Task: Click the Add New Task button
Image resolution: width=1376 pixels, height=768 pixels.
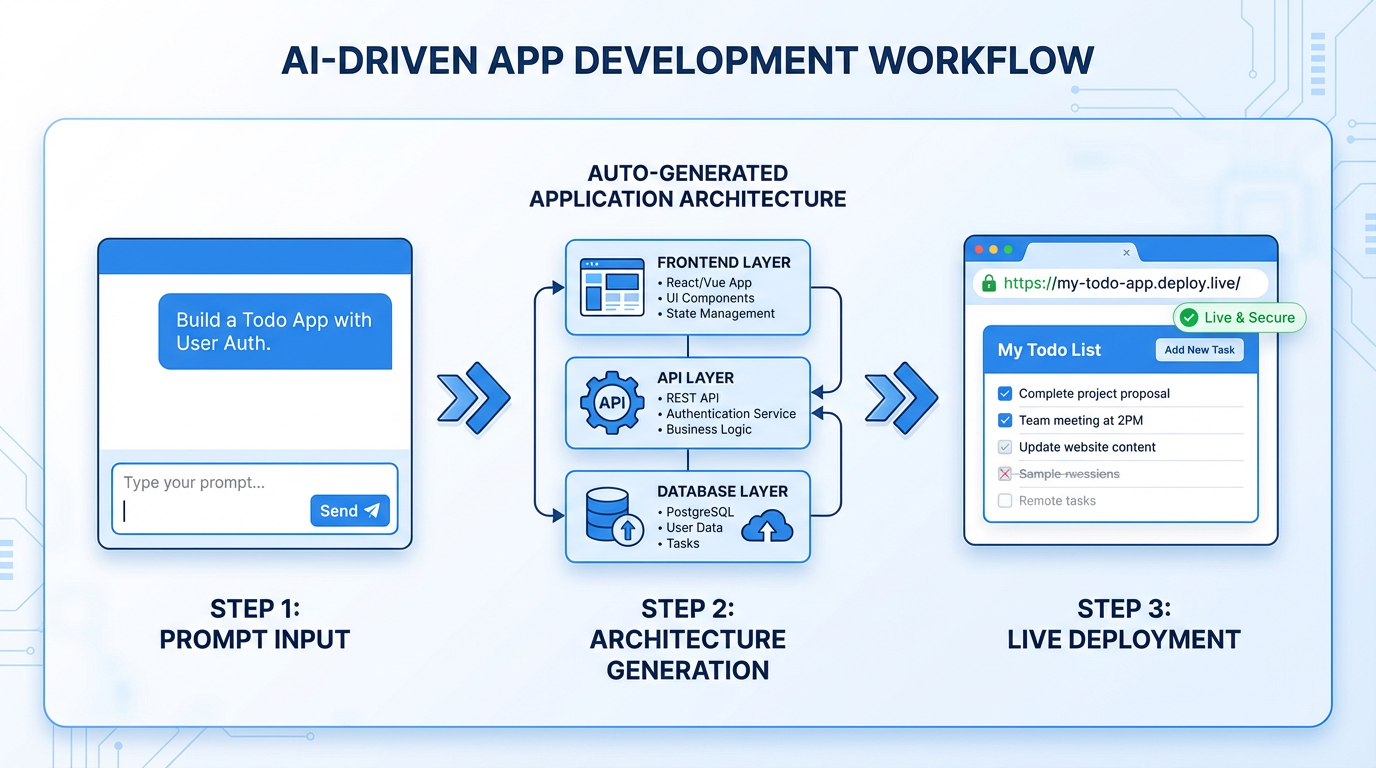Action: click(1199, 350)
